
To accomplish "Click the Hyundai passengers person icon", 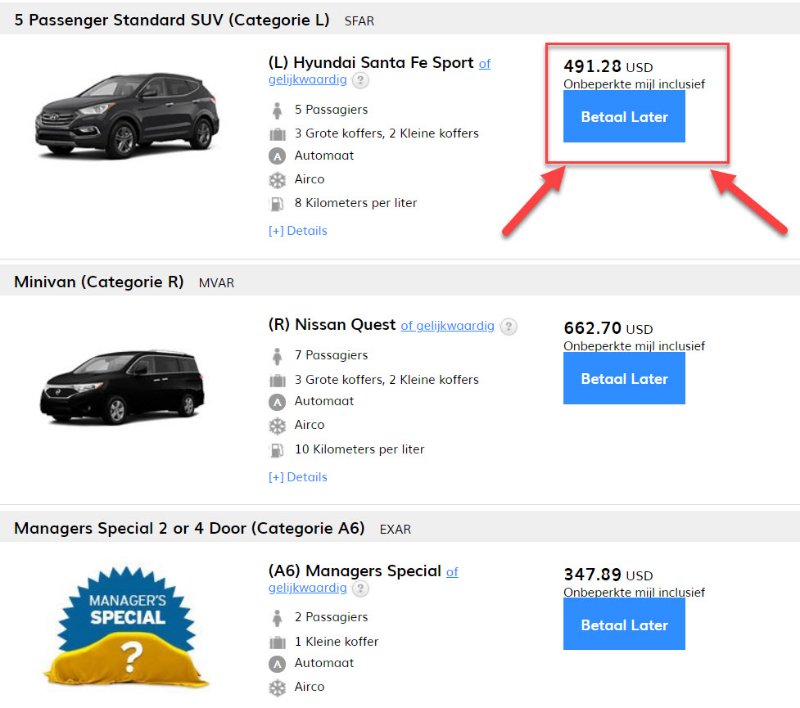I will tap(277, 110).
